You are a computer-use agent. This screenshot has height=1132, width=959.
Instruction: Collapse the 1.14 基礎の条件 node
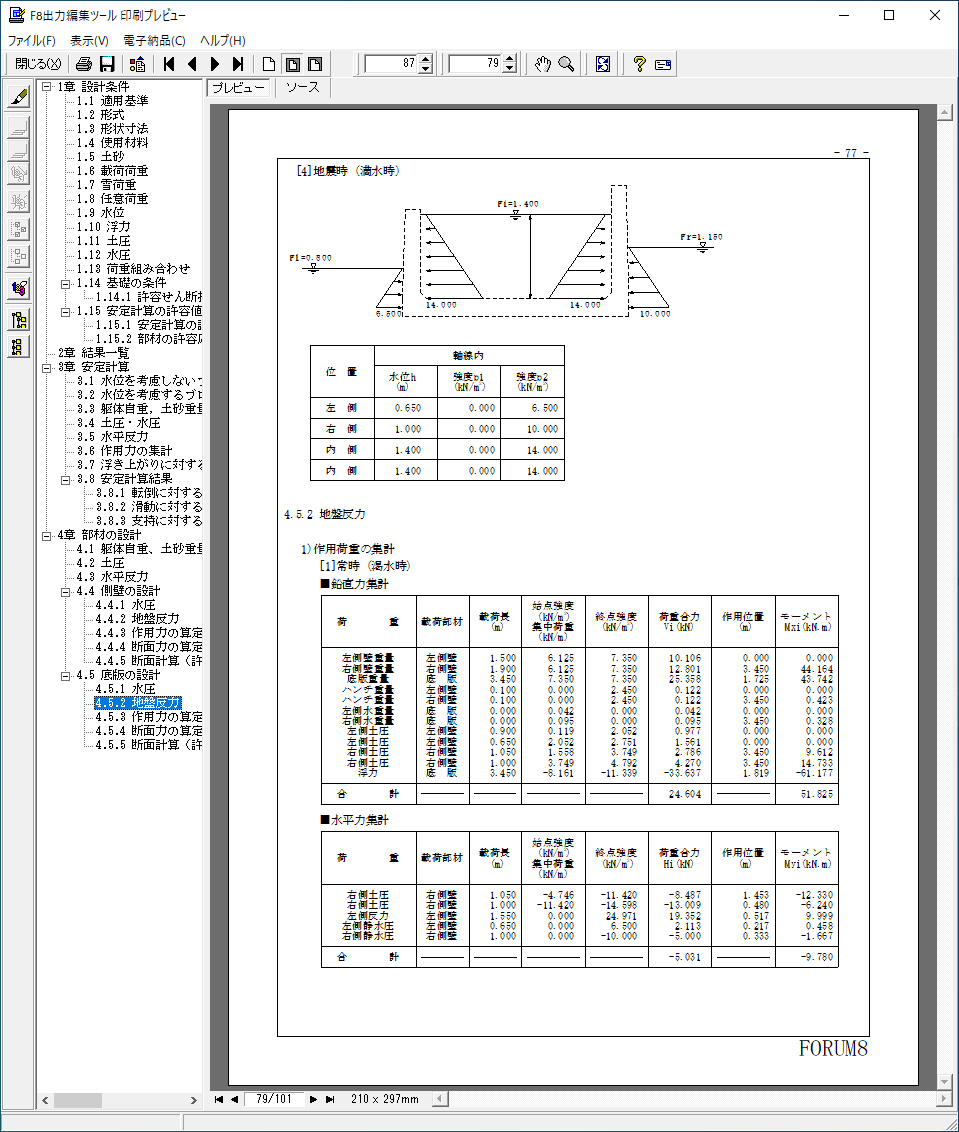click(x=66, y=283)
